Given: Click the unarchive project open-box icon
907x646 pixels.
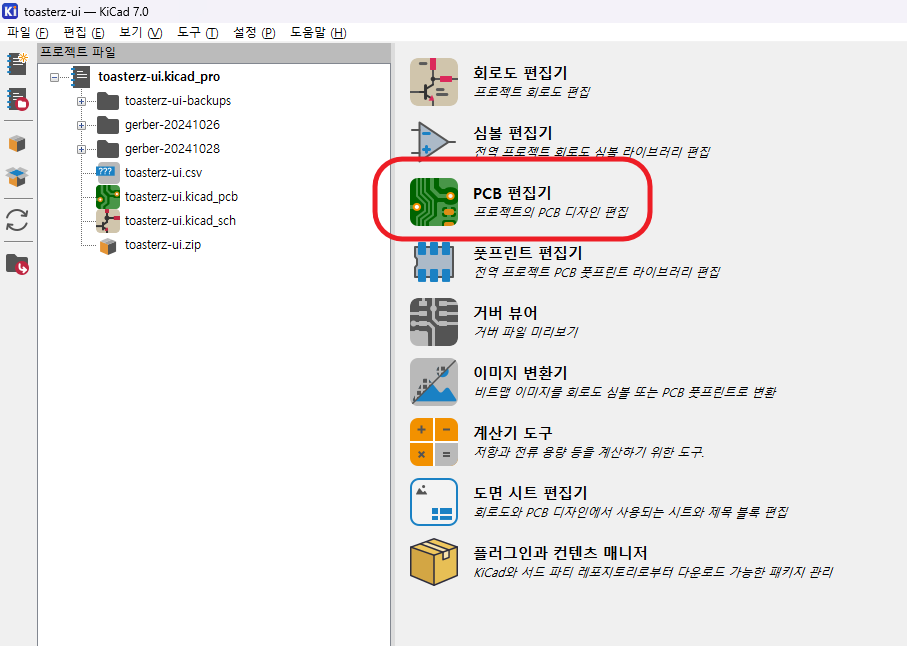Looking at the screenshot, I should point(17,176).
